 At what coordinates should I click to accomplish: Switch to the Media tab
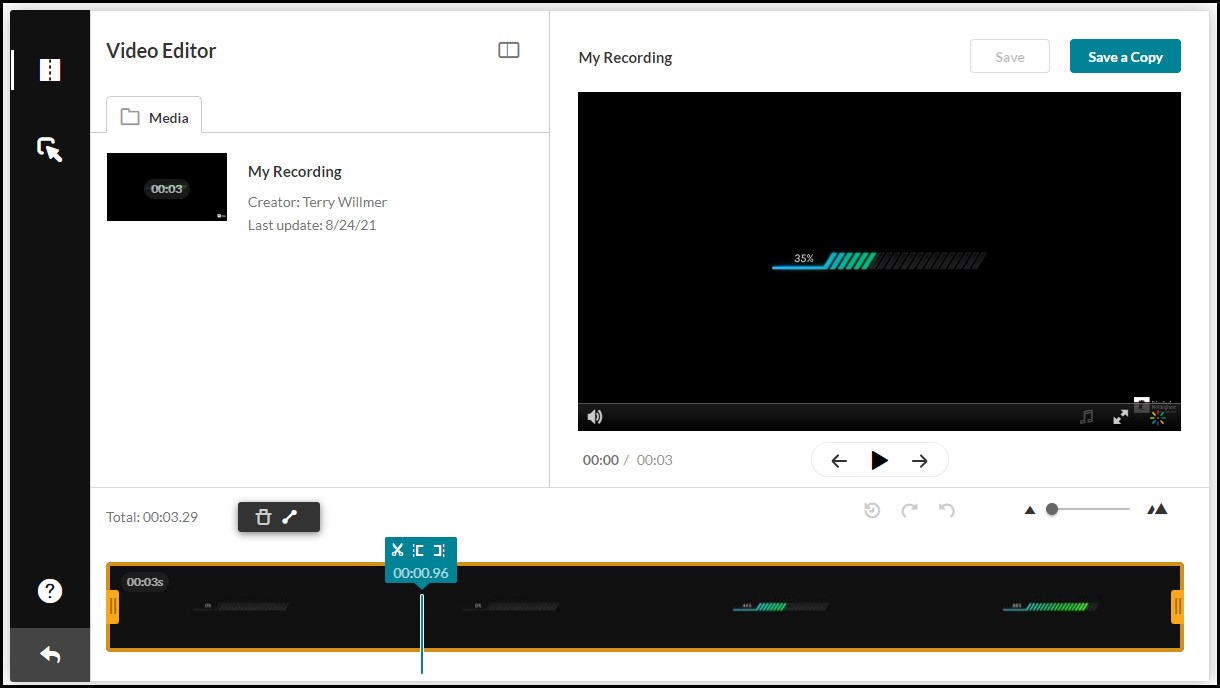coord(153,117)
